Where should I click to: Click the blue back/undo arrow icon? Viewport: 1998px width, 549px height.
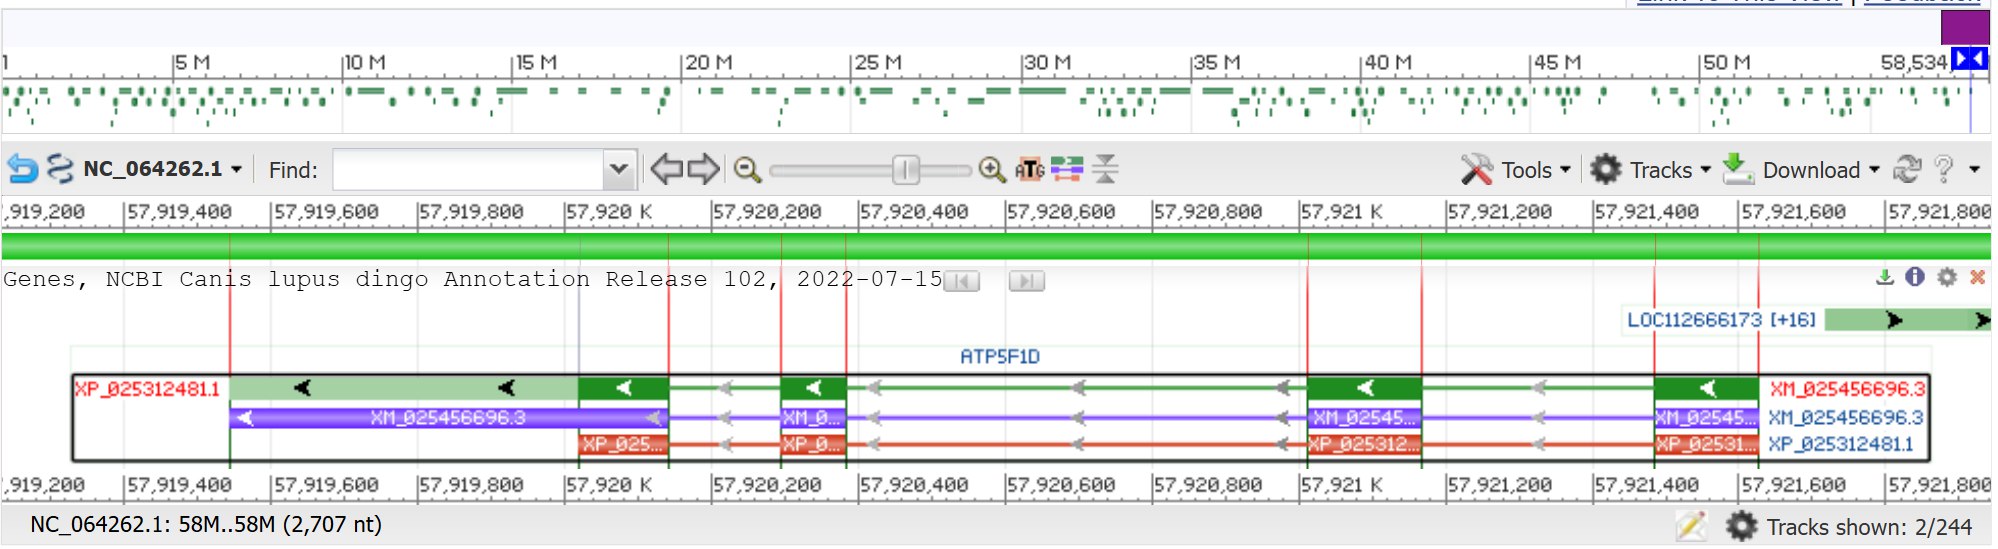click(22, 169)
